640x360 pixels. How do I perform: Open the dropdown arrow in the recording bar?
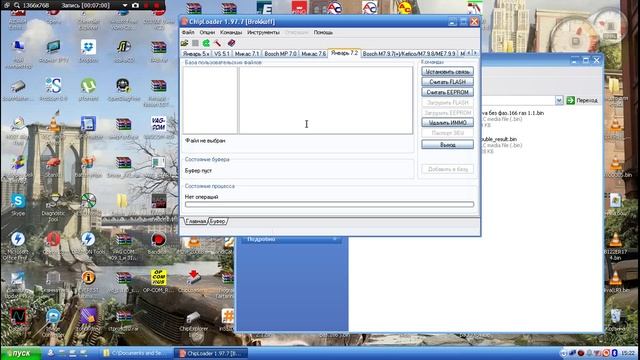[x=125, y=5]
